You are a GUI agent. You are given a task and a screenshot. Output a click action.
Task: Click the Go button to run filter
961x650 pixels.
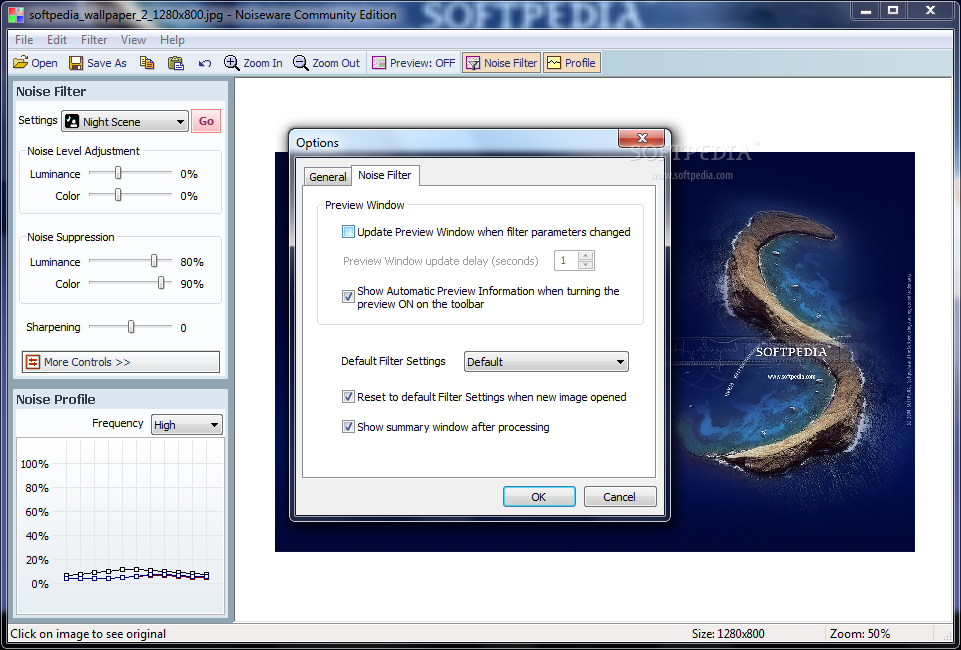[206, 121]
